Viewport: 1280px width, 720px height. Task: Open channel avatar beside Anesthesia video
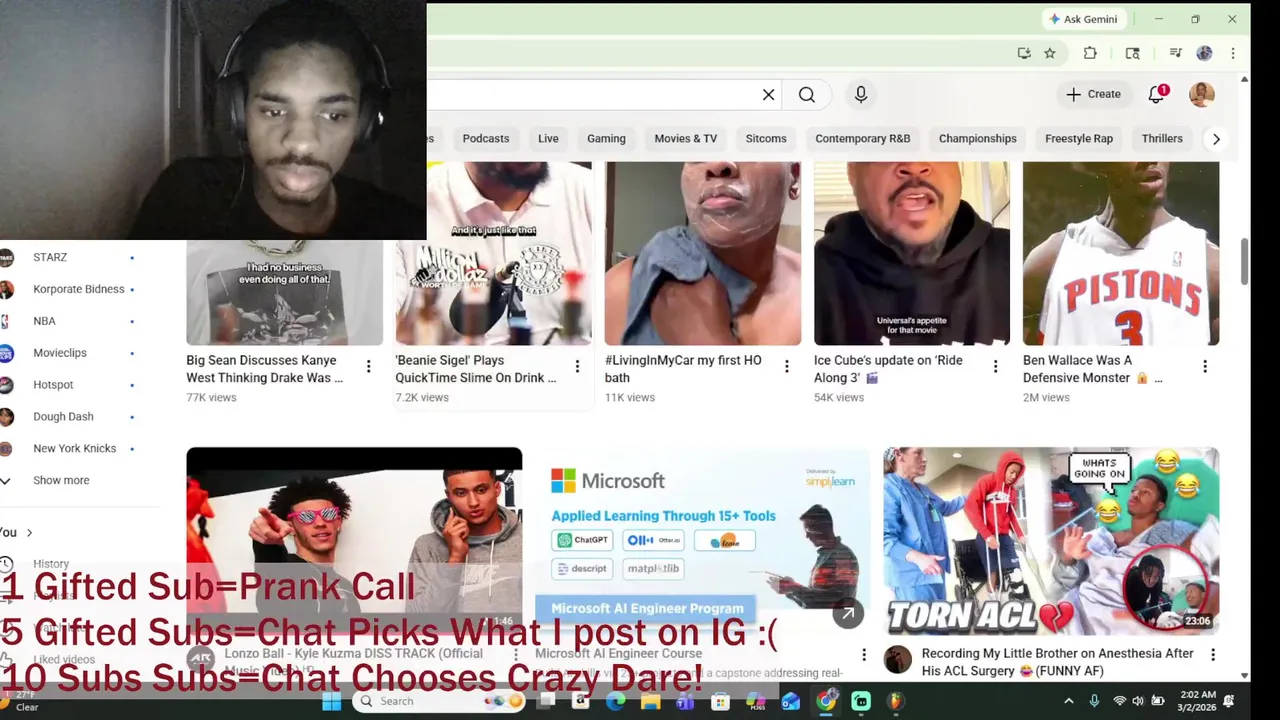pyautogui.click(x=898, y=659)
